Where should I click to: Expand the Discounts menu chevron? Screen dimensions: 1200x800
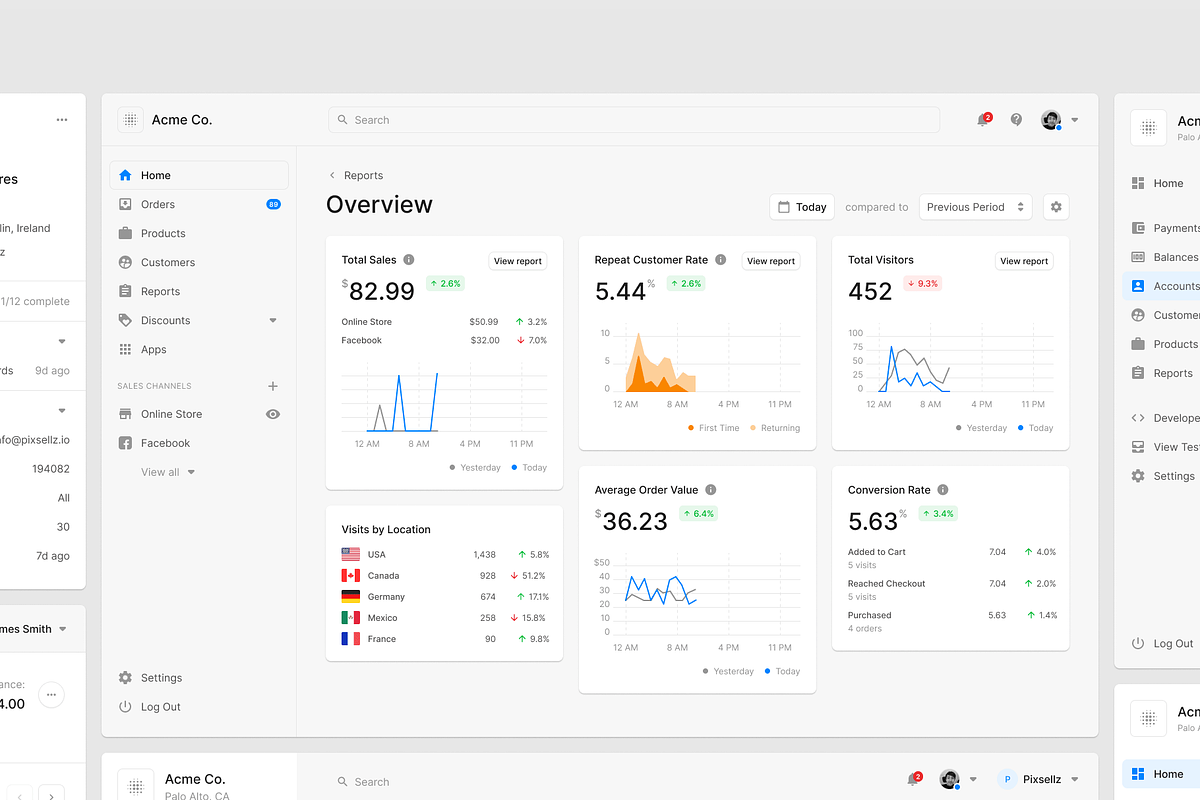point(272,320)
